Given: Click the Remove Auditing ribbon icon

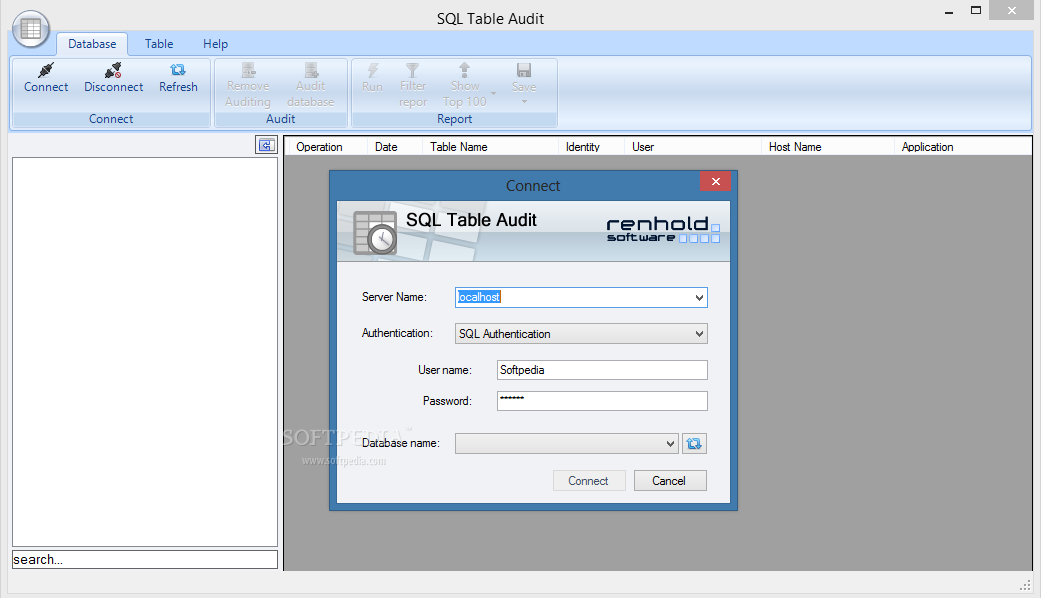Looking at the screenshot, I should click(248, 70).
